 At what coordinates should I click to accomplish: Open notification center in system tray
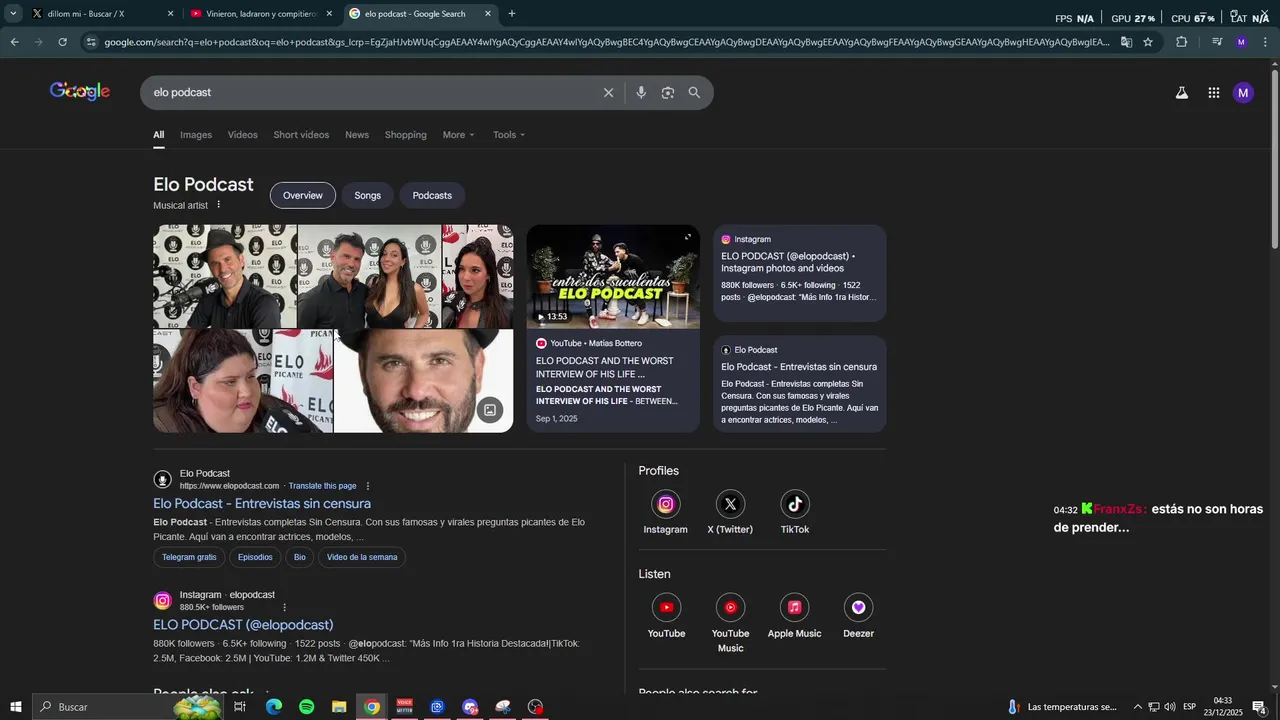point(1259,707)
